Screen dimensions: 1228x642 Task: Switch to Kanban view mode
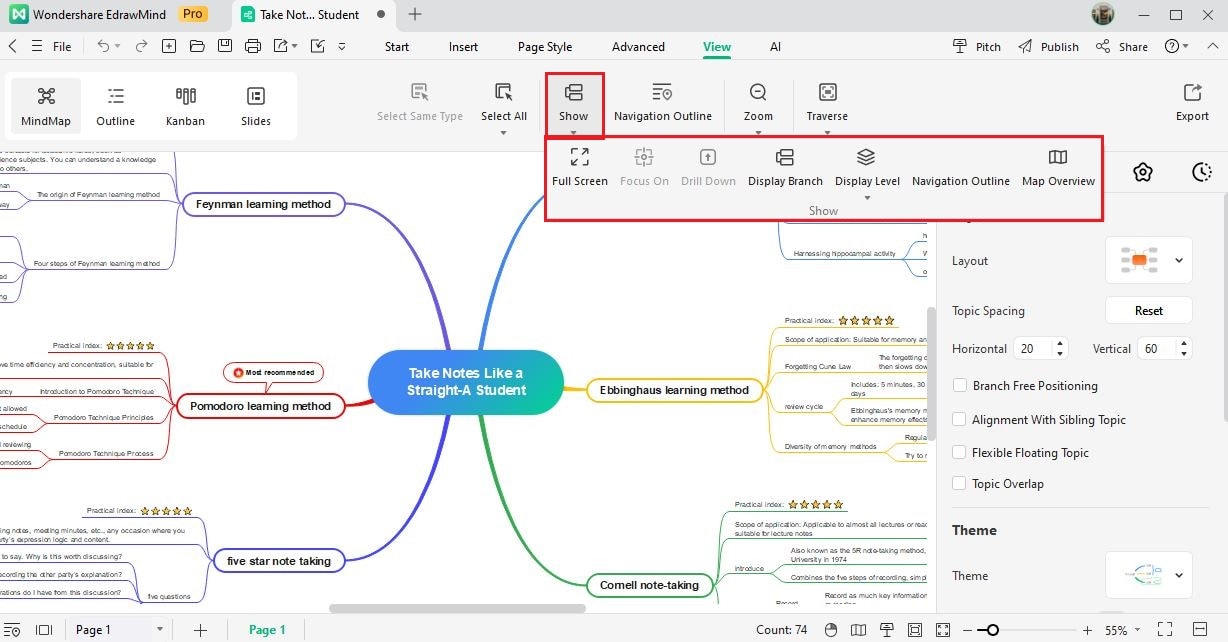(x=186, y=106)
